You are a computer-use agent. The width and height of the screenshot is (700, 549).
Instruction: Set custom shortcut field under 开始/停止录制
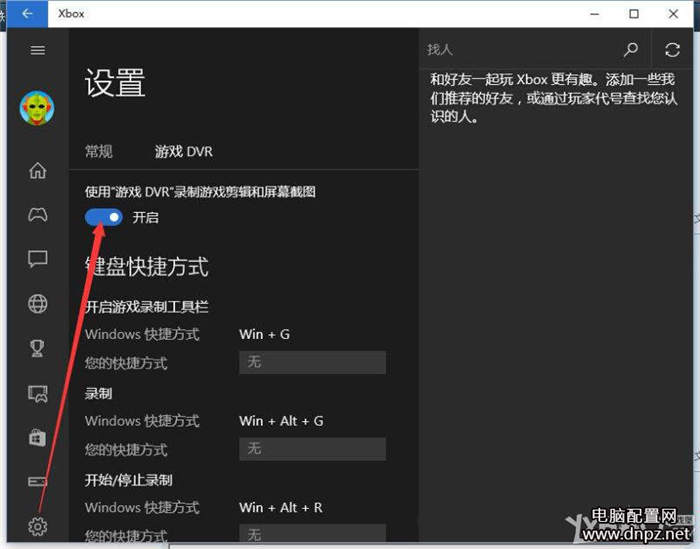click(312, 534)
